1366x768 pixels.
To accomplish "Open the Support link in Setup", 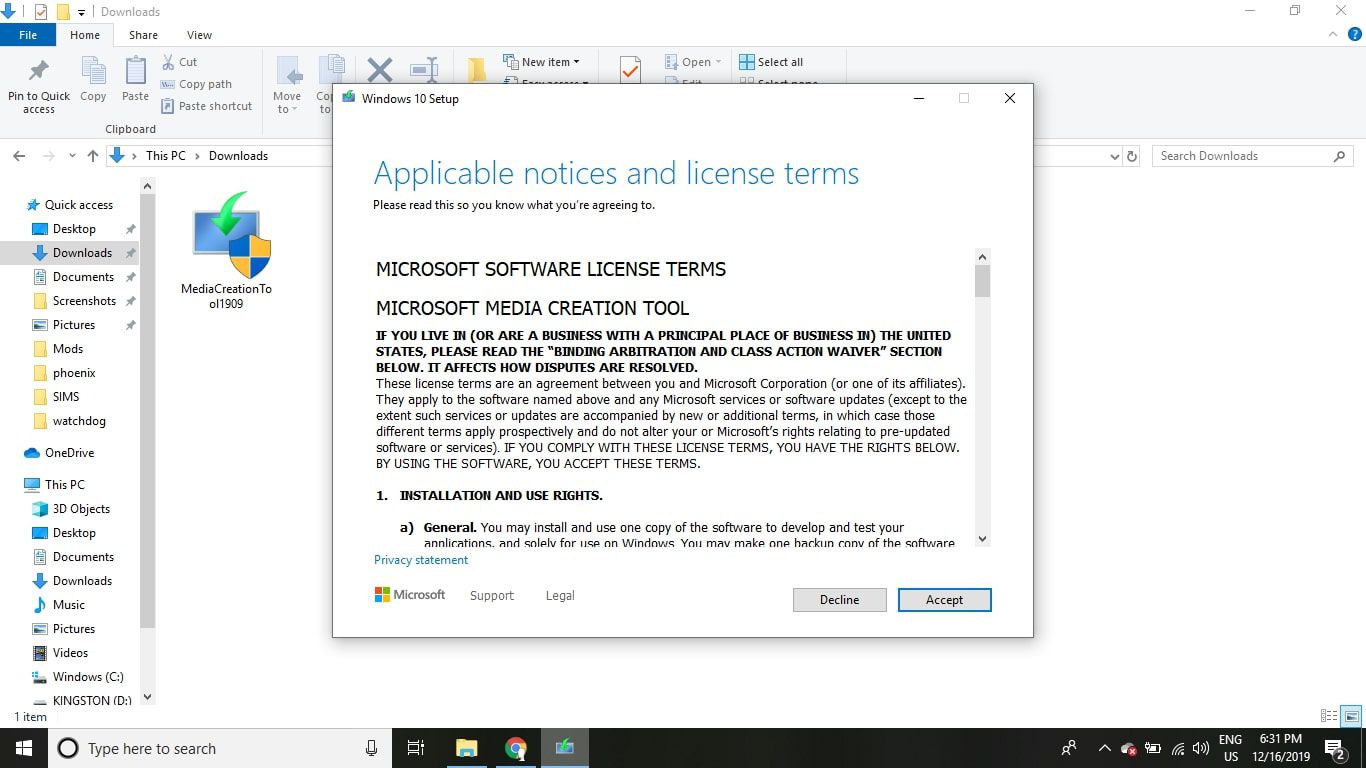I will point(492,595).
